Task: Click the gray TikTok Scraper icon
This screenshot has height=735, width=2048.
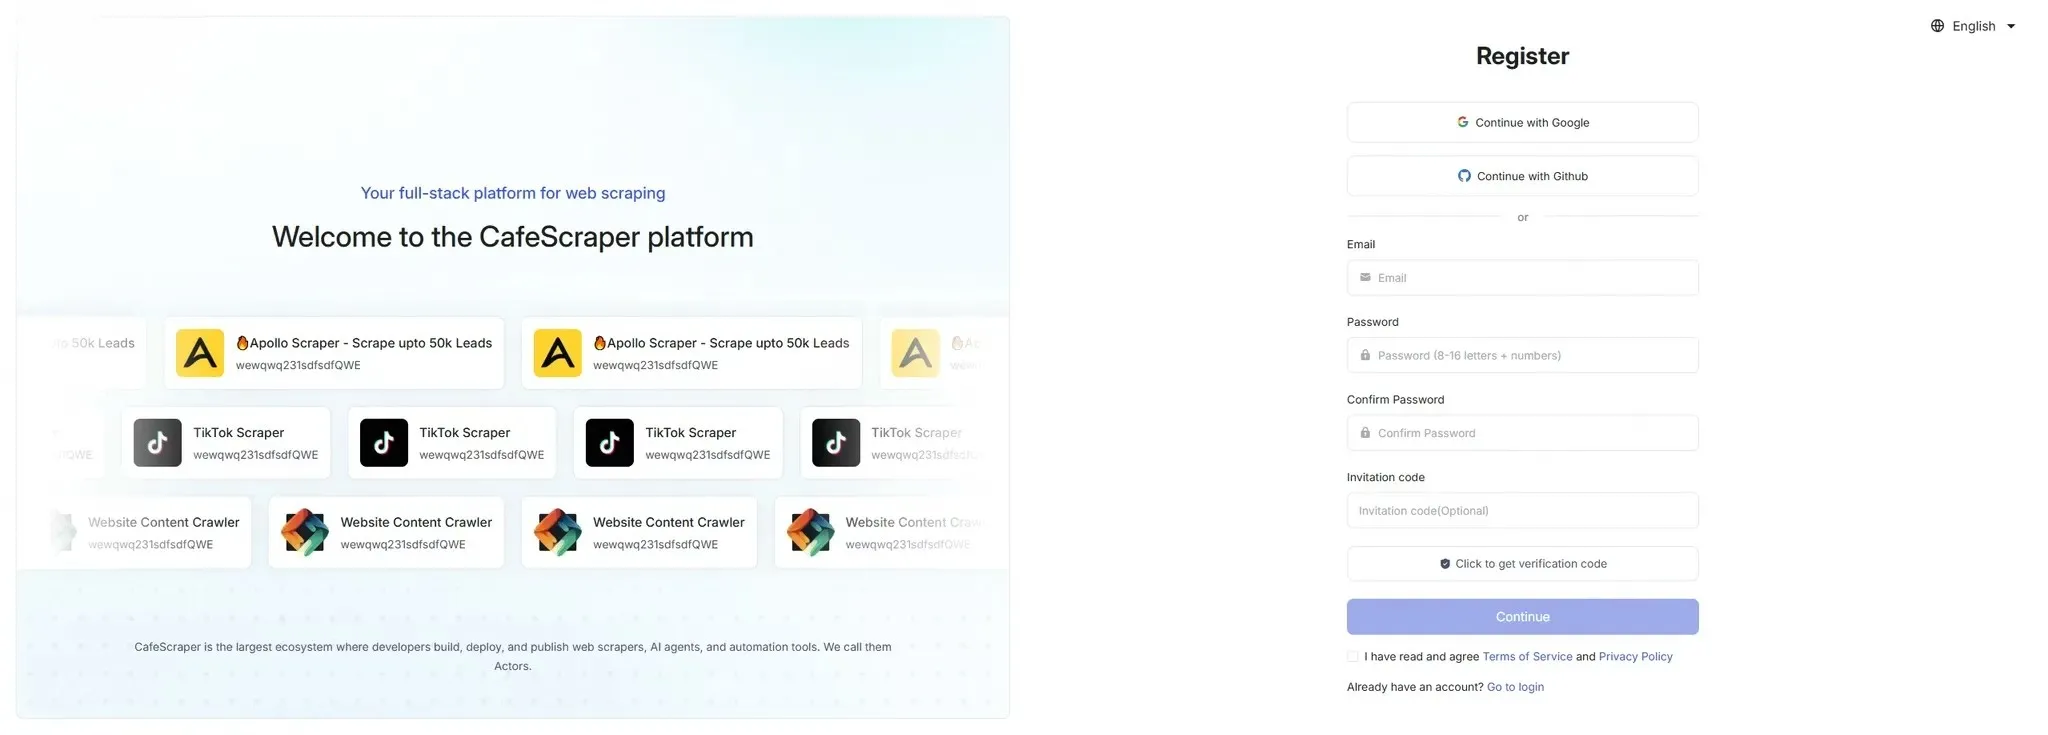Action: [158, 443]
